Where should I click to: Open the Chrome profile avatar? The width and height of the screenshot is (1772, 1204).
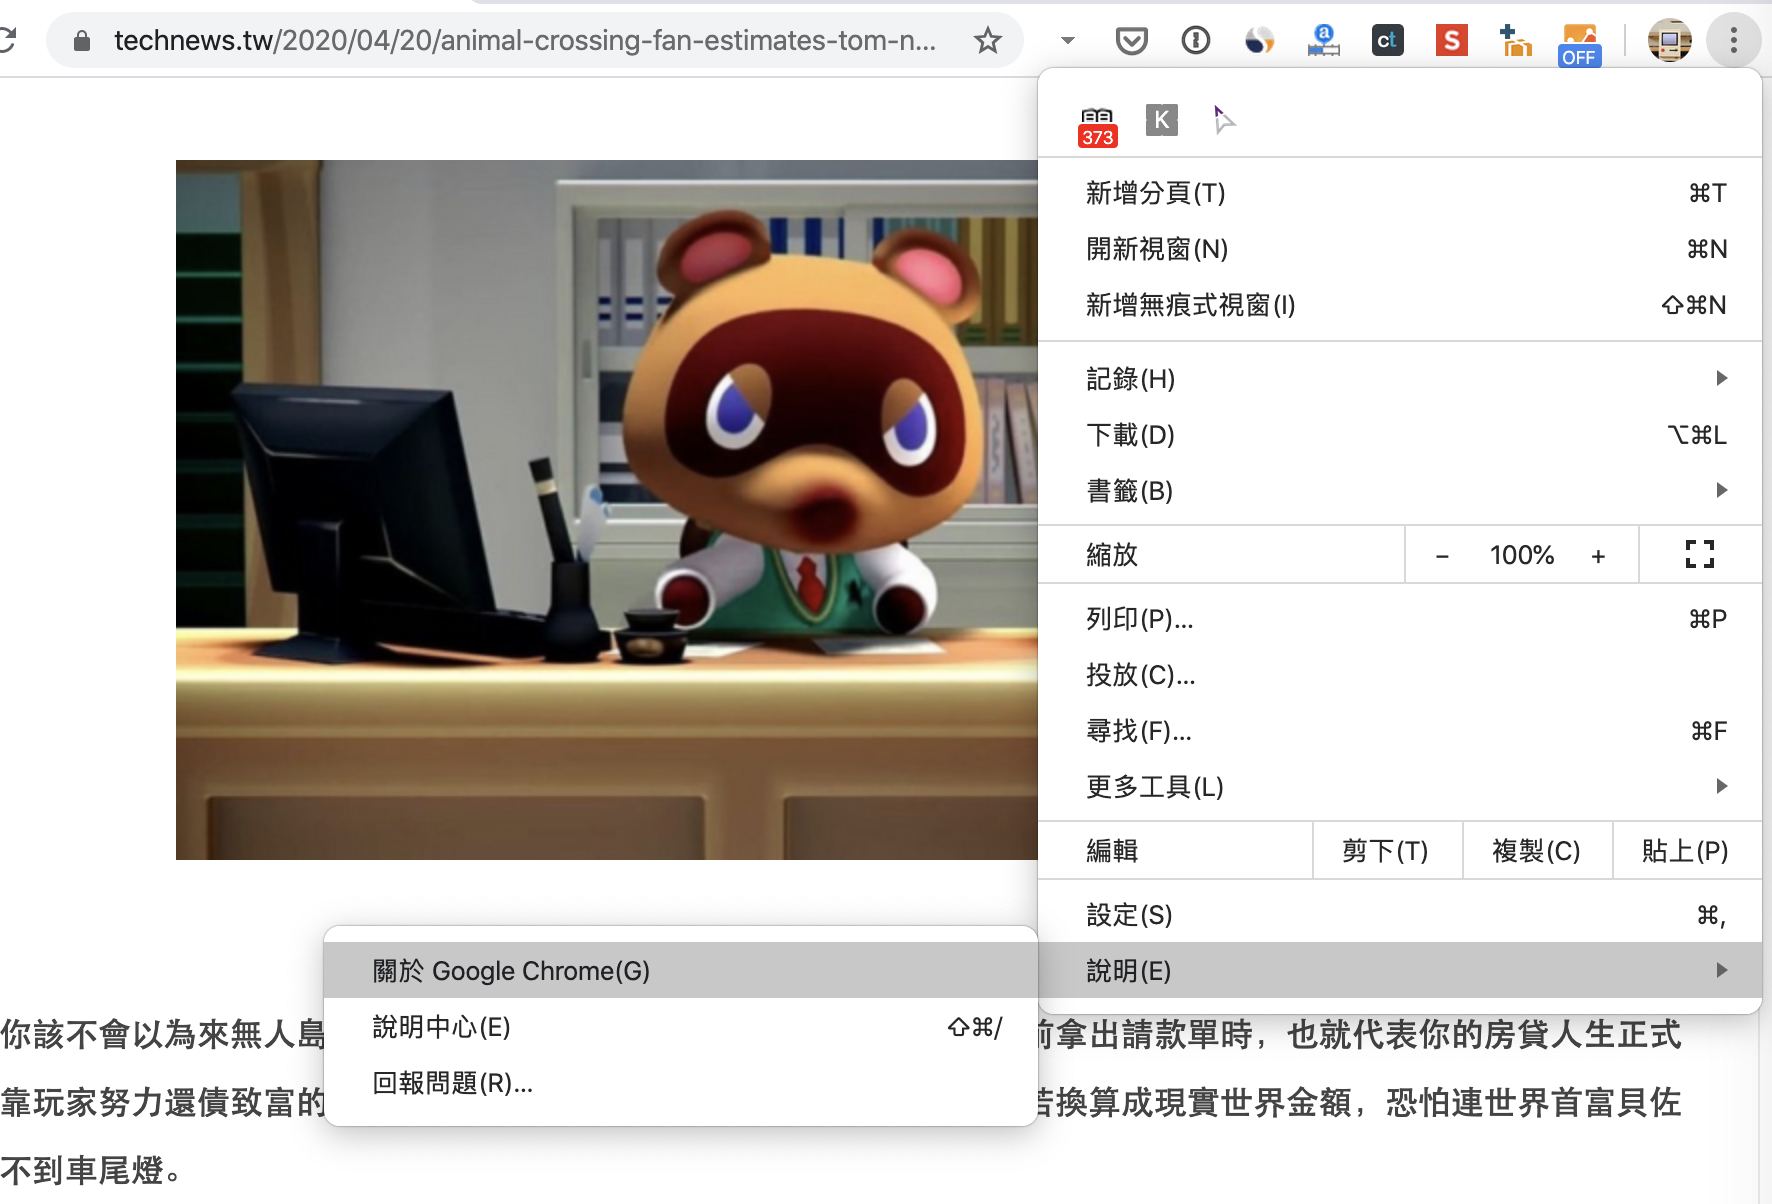1669,41
